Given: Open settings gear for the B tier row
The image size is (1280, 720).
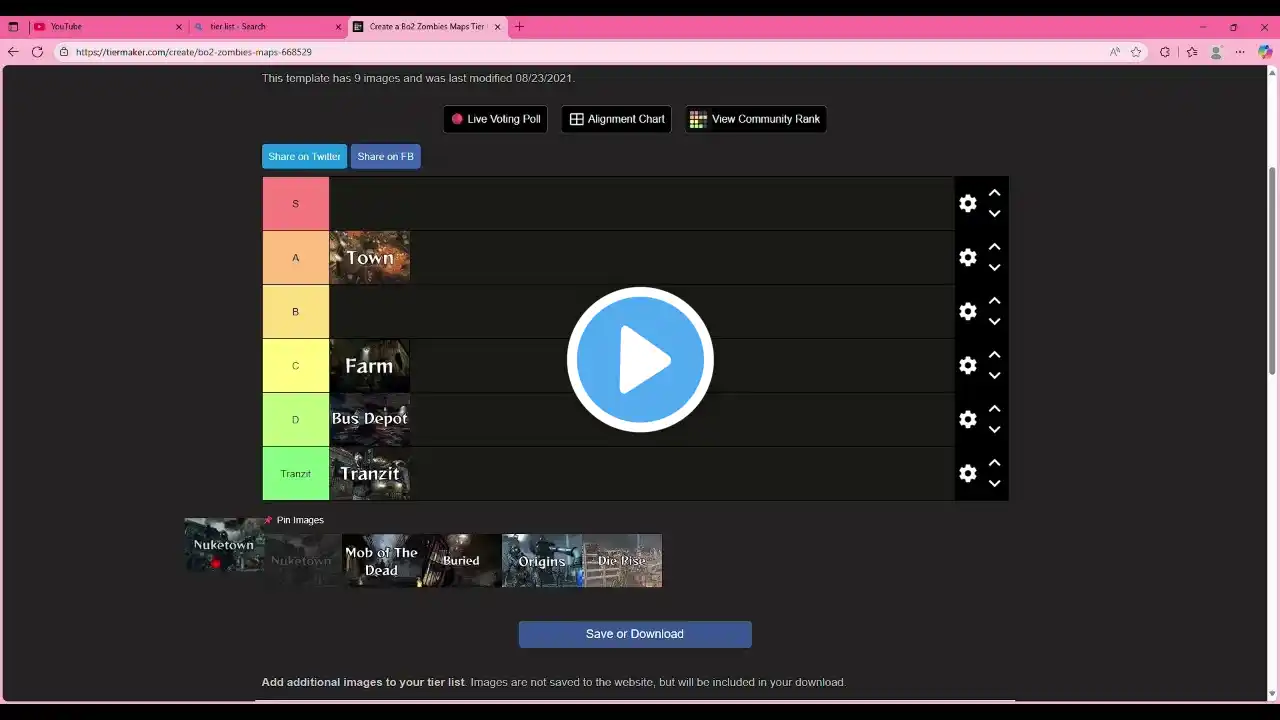Looking at the screenshot, I should coord(968,311).
